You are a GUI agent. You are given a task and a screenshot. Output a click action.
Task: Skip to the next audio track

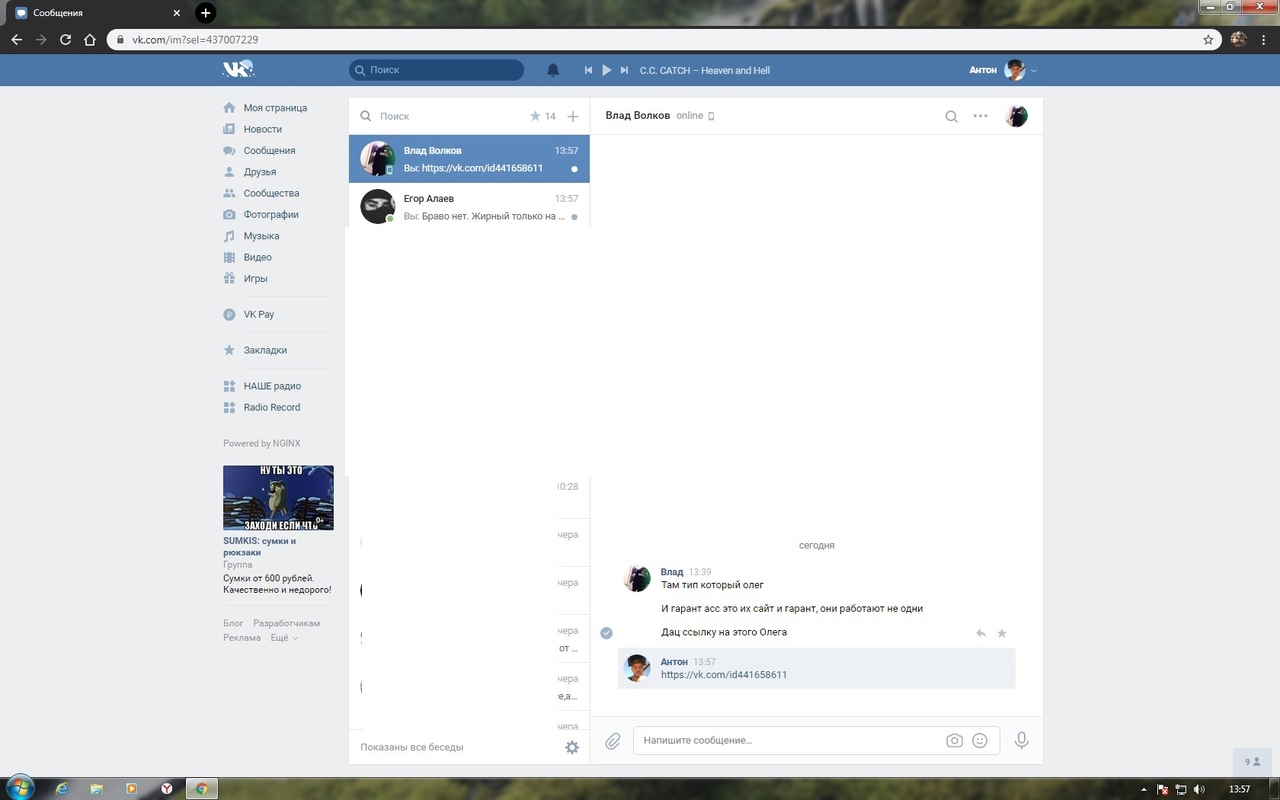[624, 70]
